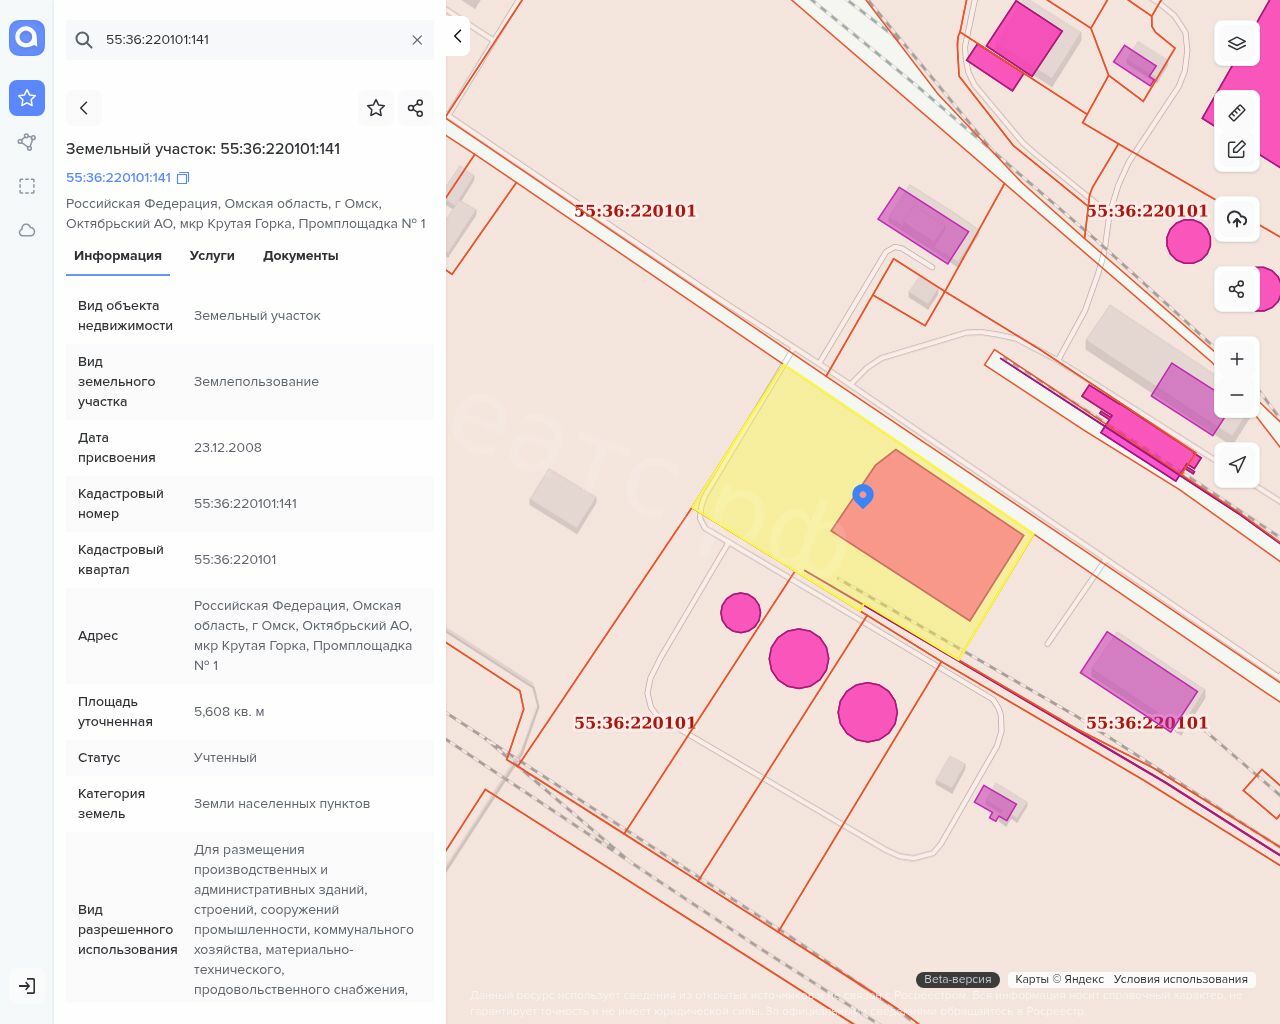The width and height of the screenshot is (1280, 1024).
Task: Click the blue parcel marker pin
Action: [x=863, y=495]
